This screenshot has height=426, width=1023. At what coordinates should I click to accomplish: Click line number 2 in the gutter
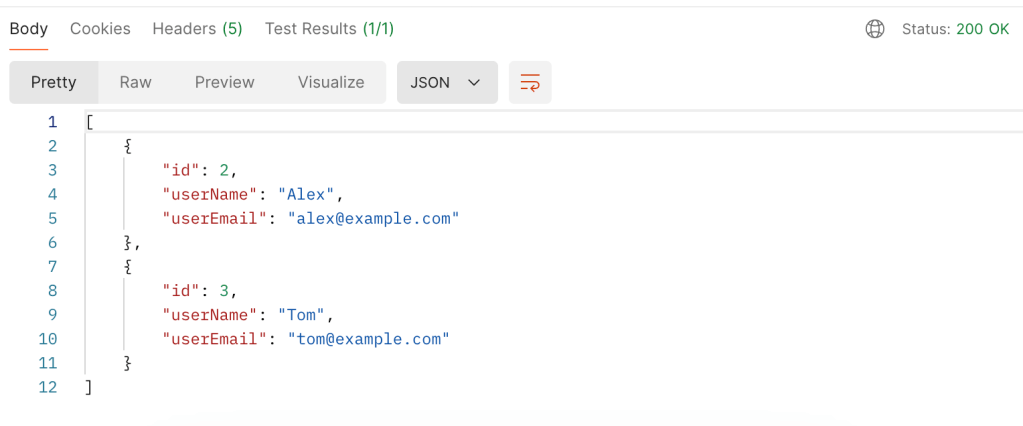tap(52, 146)
